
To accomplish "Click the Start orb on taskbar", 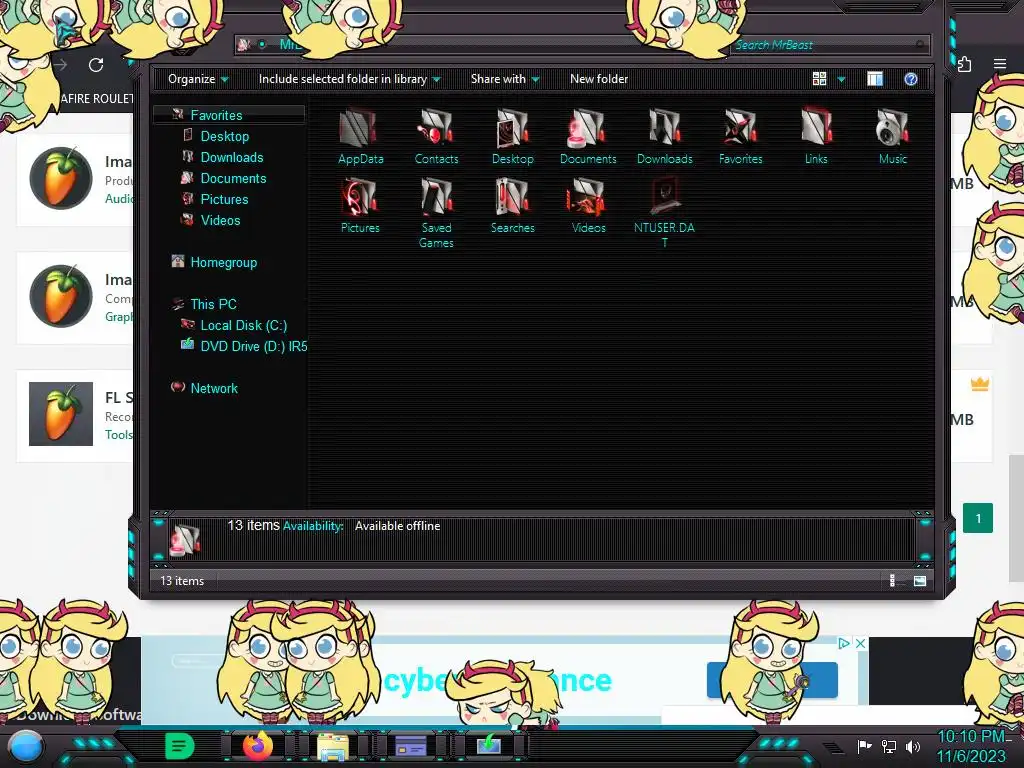I will pyautogui.click(x=25, y=746).
